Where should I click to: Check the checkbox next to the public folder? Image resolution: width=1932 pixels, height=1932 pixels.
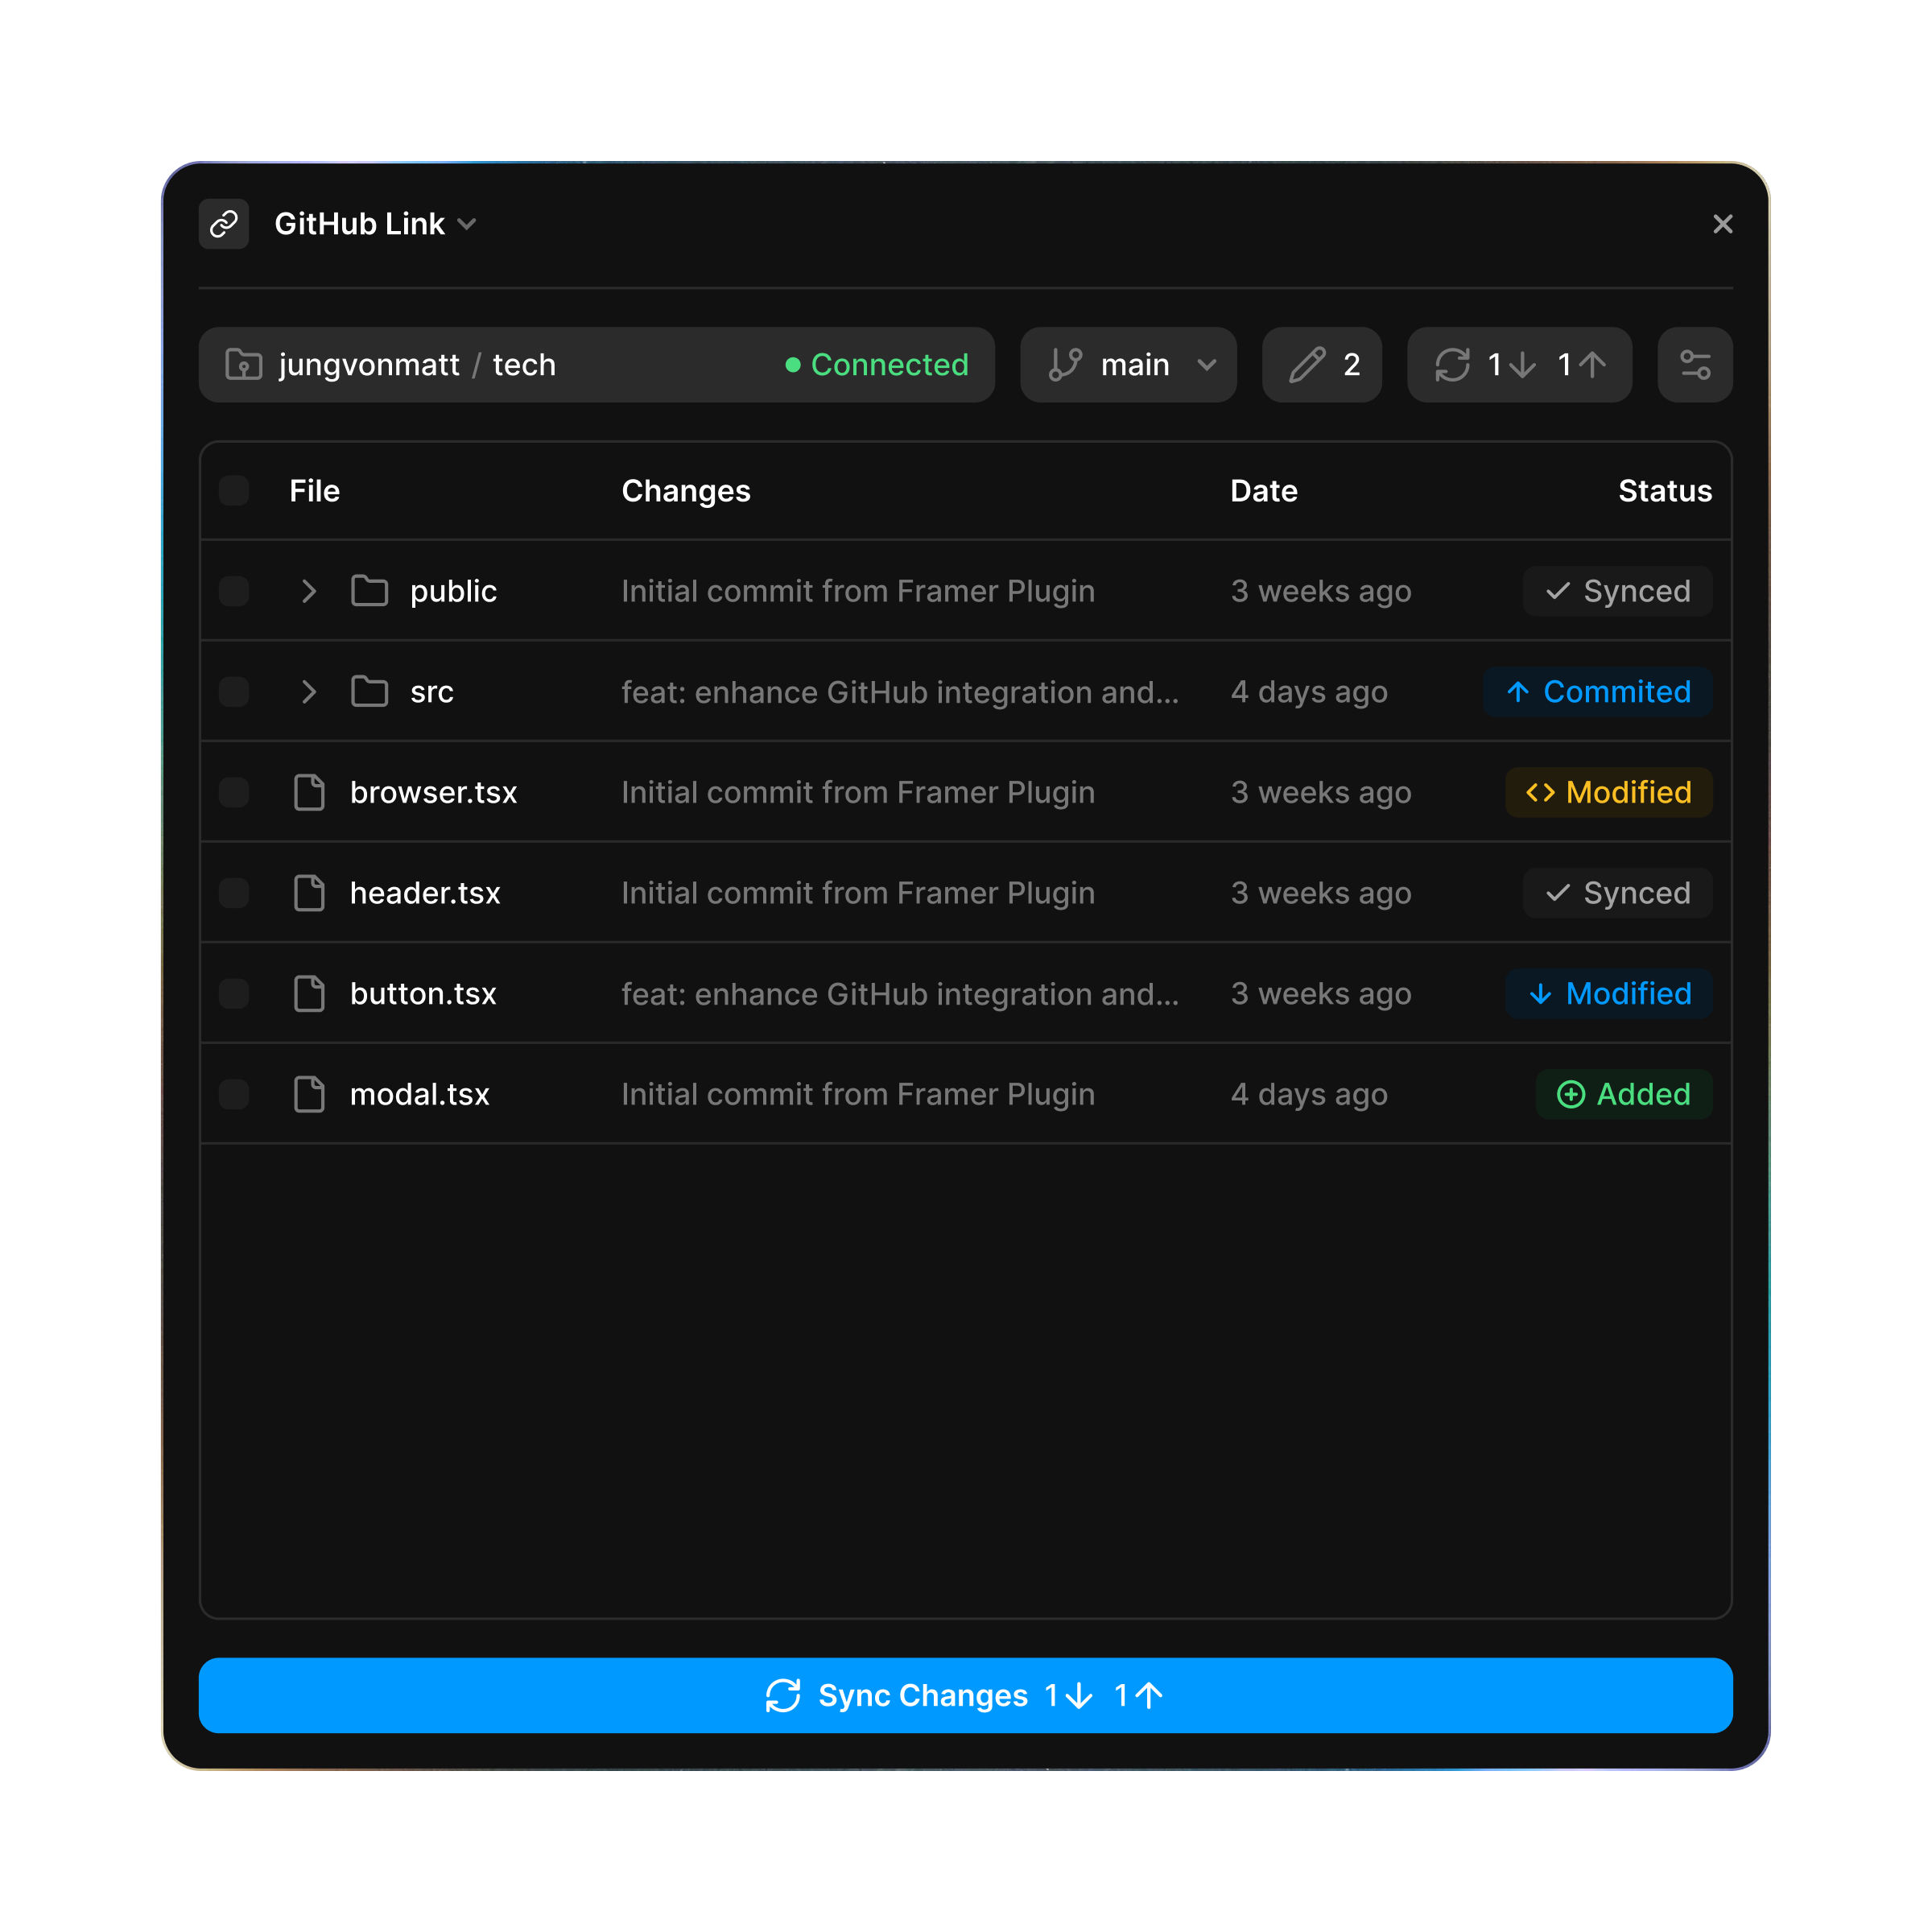click(x=234, y=591)
